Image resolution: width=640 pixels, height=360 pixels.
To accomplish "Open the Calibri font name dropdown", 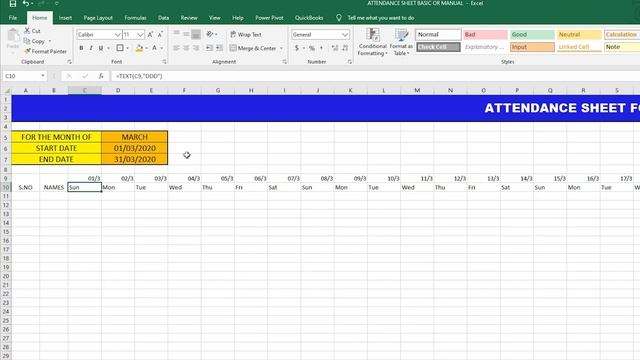I will point(118,35).
